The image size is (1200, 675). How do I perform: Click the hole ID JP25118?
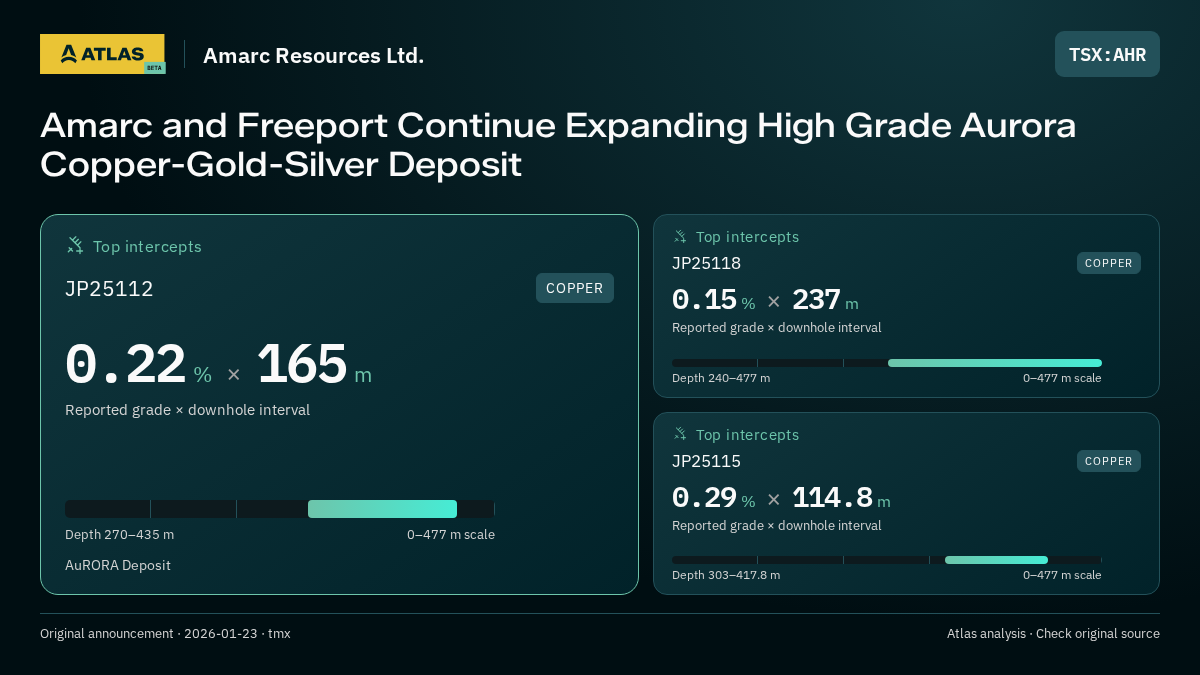pyautogui.click(x=706, y=263)
